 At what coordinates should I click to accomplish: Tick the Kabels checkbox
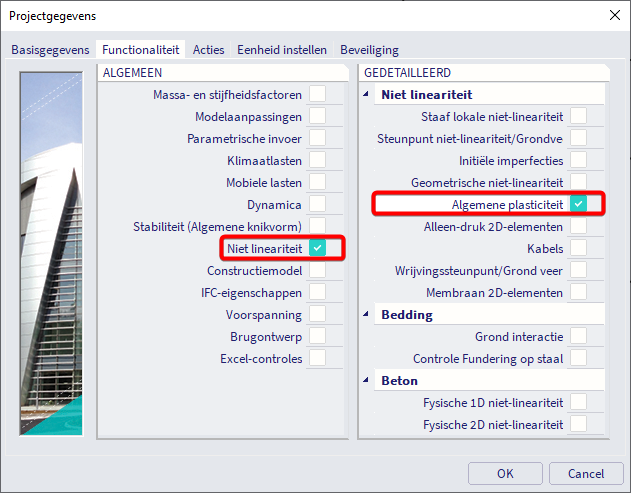coord(578,248)
